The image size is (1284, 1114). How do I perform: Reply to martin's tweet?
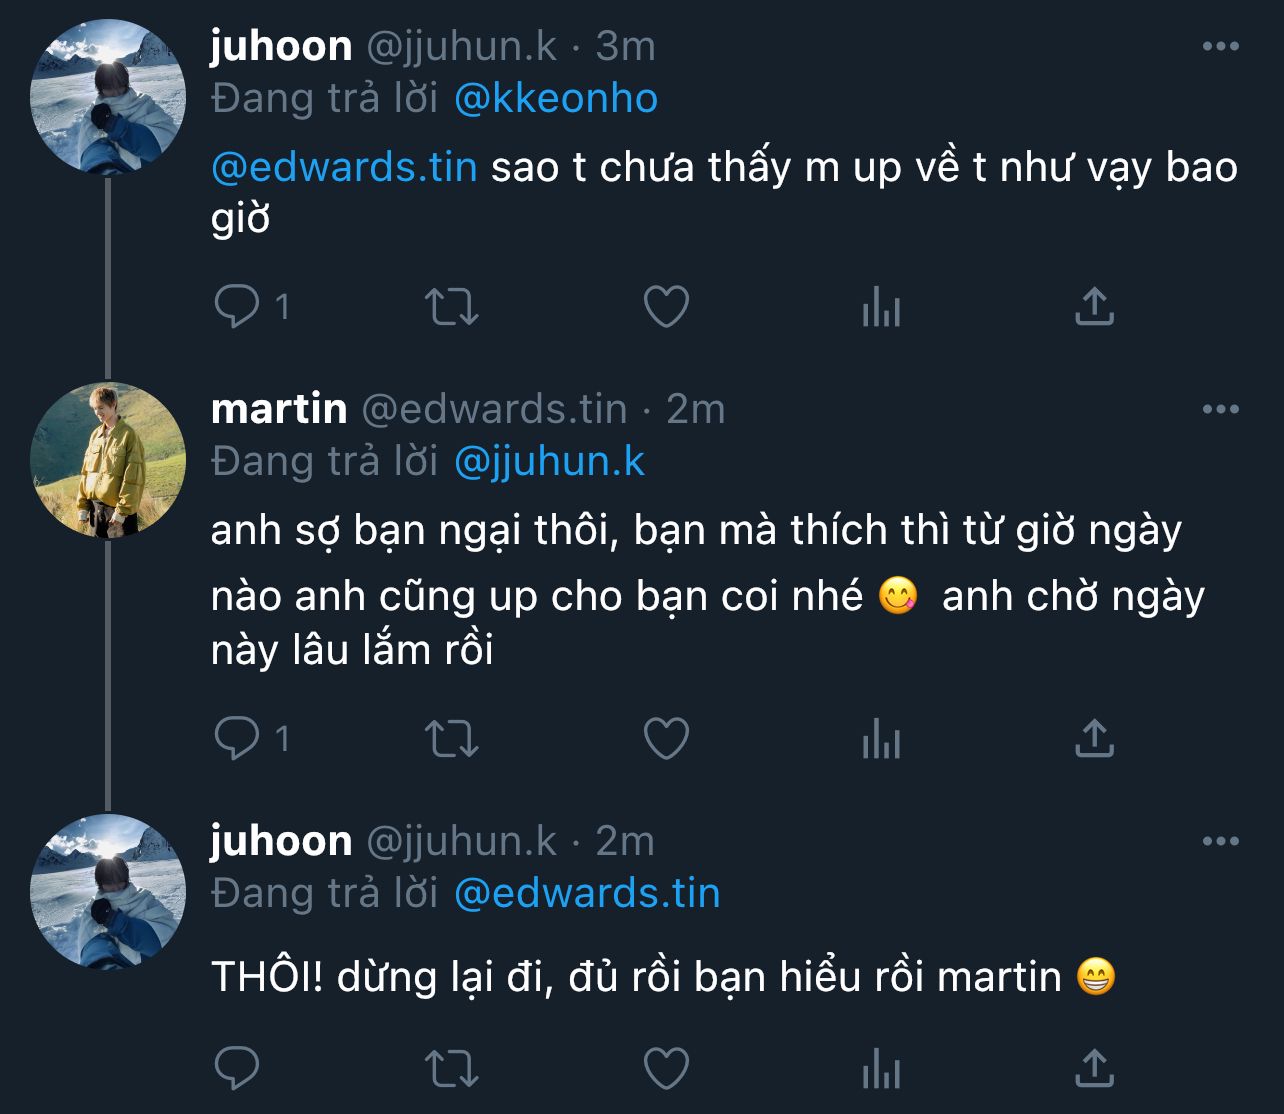pyautogui.click(x=237, y=739)
